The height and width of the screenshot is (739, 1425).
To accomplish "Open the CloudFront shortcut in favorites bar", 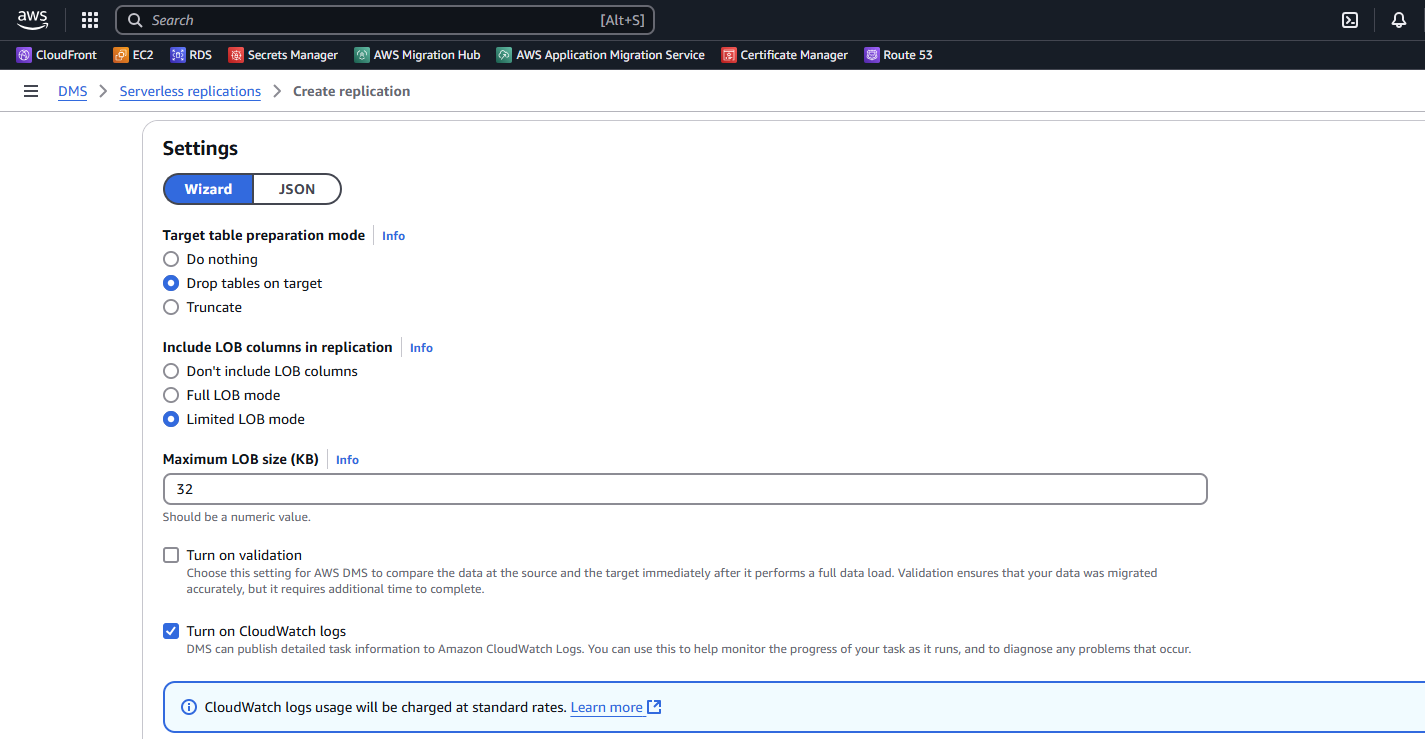I will point(57,55).
